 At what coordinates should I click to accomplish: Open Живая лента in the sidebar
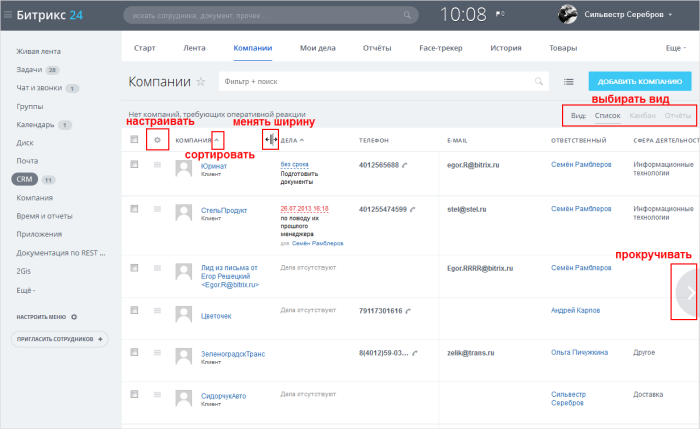pos(38,51)
